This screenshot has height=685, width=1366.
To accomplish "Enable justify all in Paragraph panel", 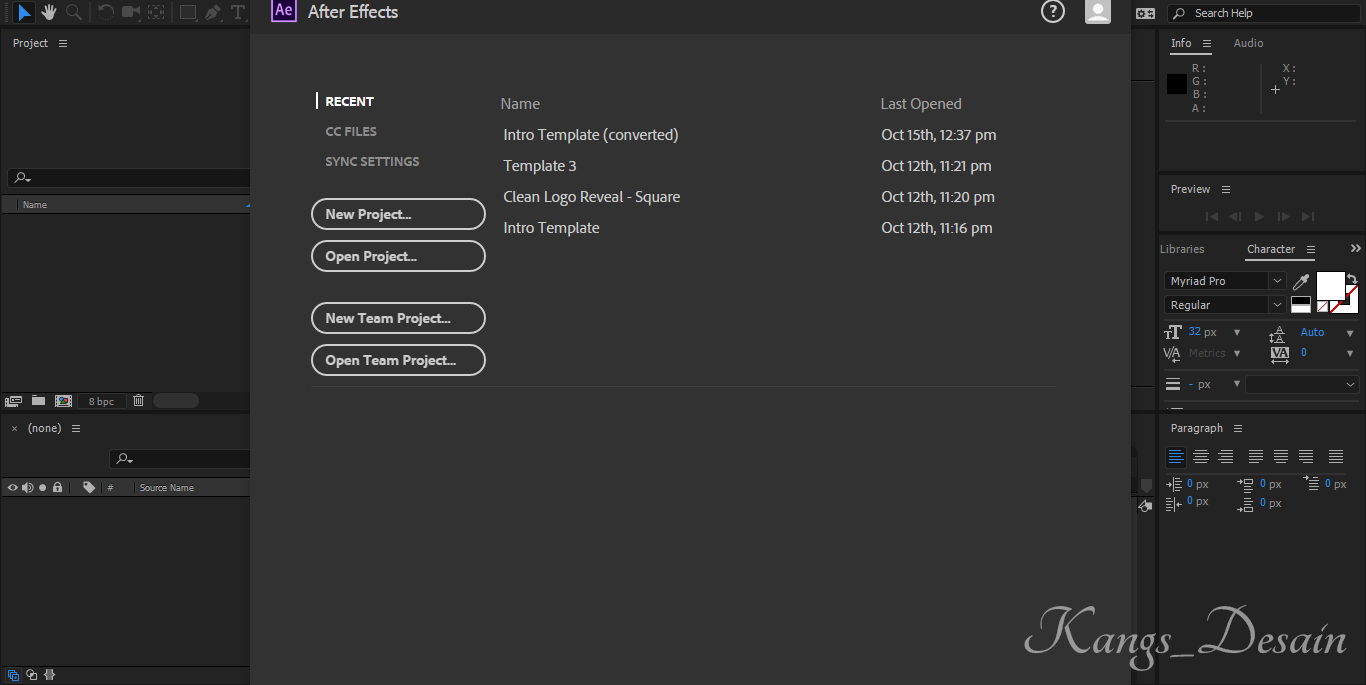I will (x=1336, y=456).
